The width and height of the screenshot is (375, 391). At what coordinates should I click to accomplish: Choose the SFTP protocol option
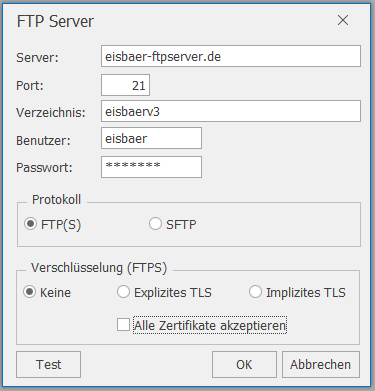tap(155, 224)
